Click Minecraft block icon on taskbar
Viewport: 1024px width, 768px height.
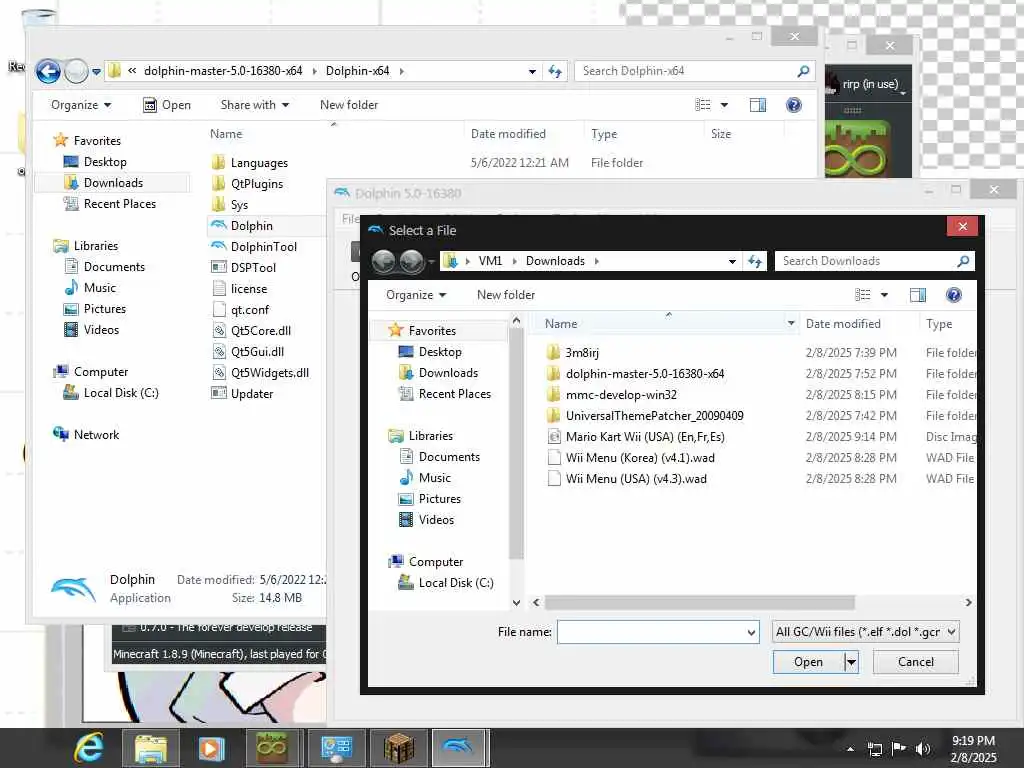point(399,748)
